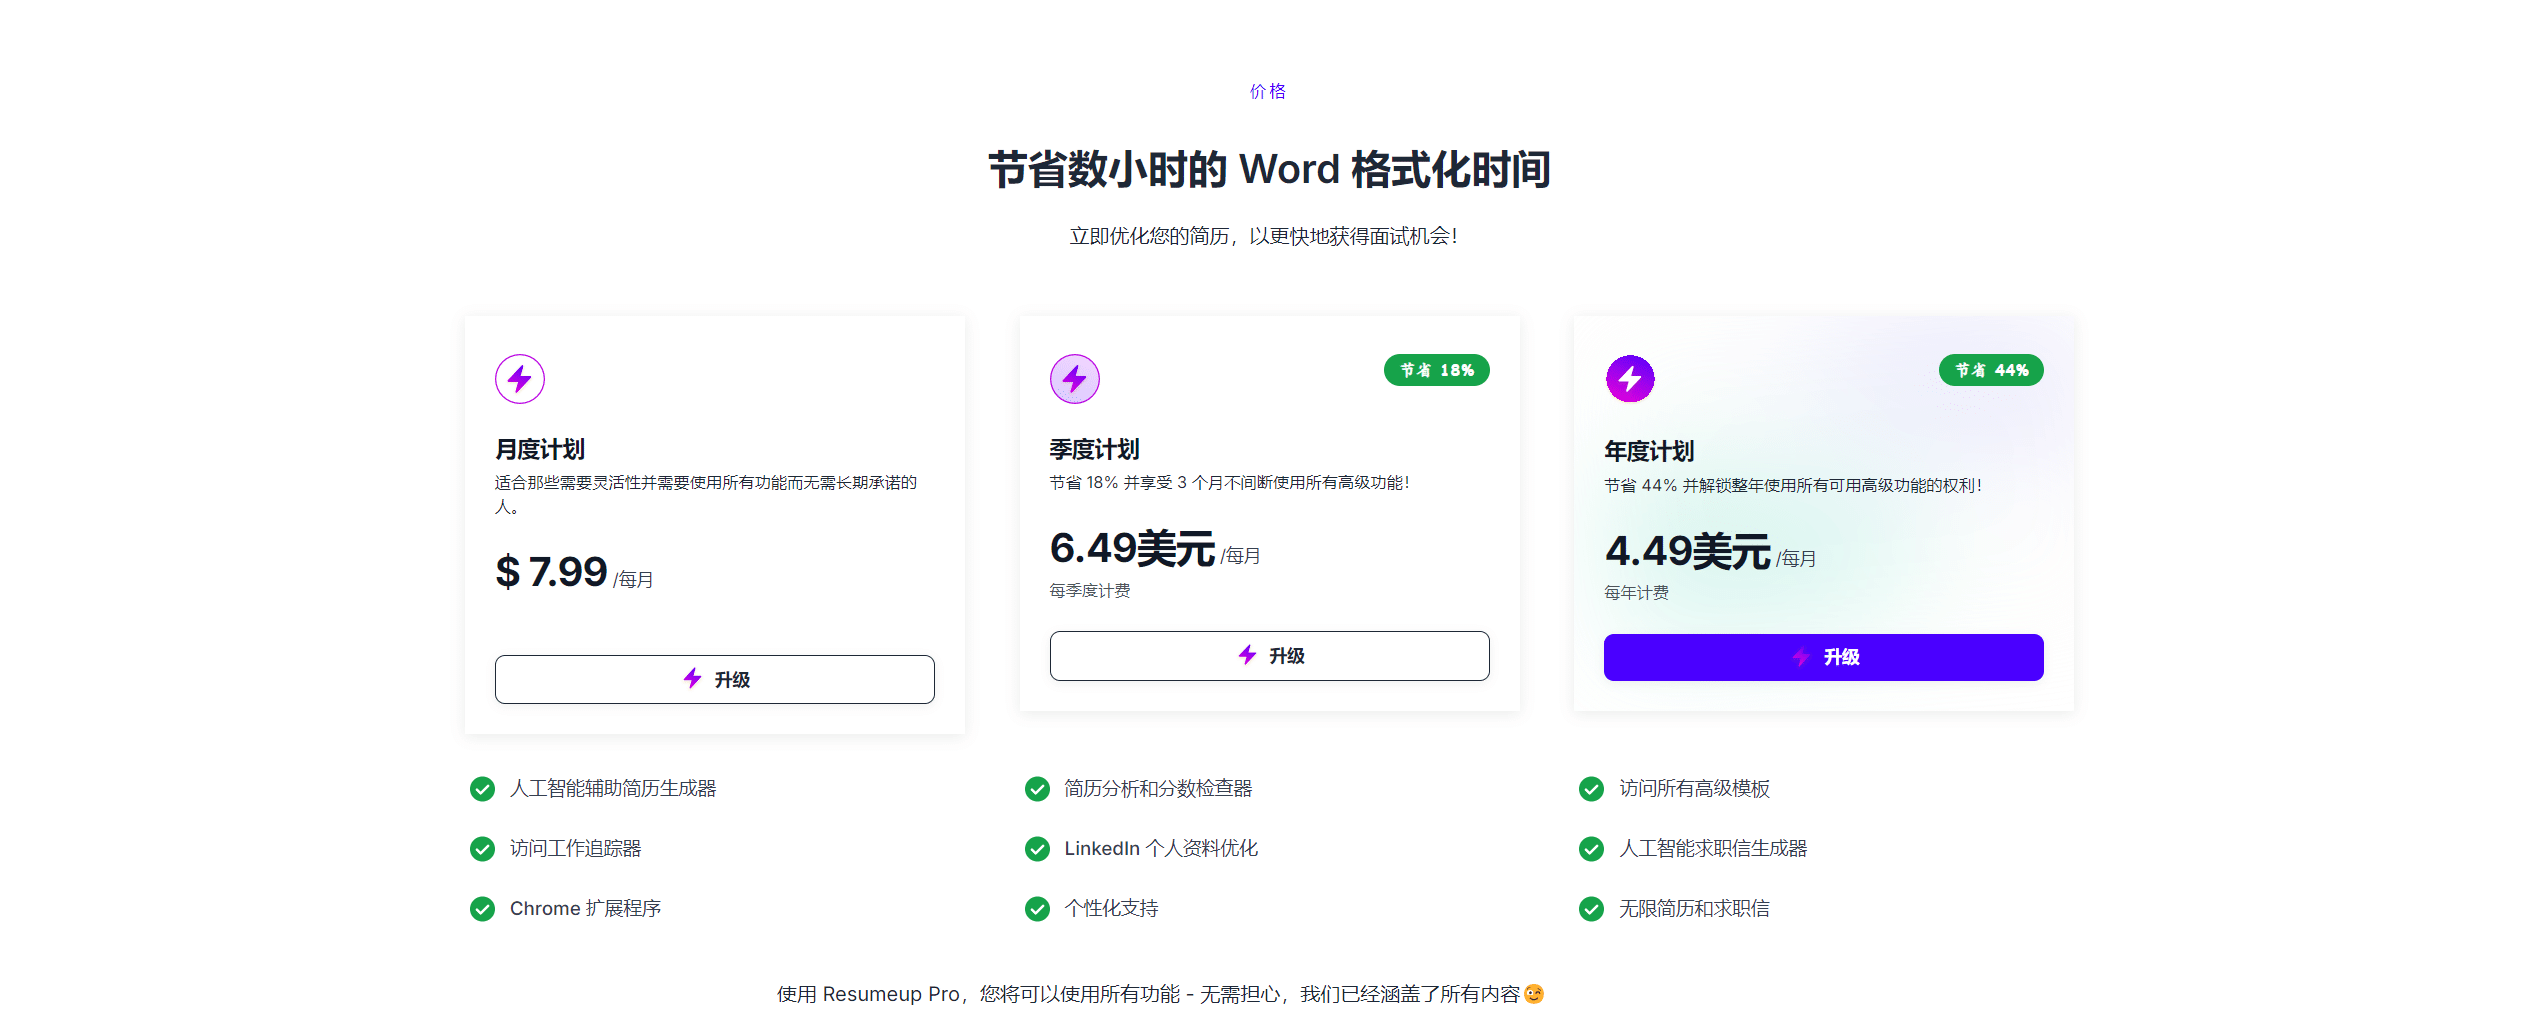
Task: Click the 6.49美元 quarterly price
Action: click(x=1132, y=549)
